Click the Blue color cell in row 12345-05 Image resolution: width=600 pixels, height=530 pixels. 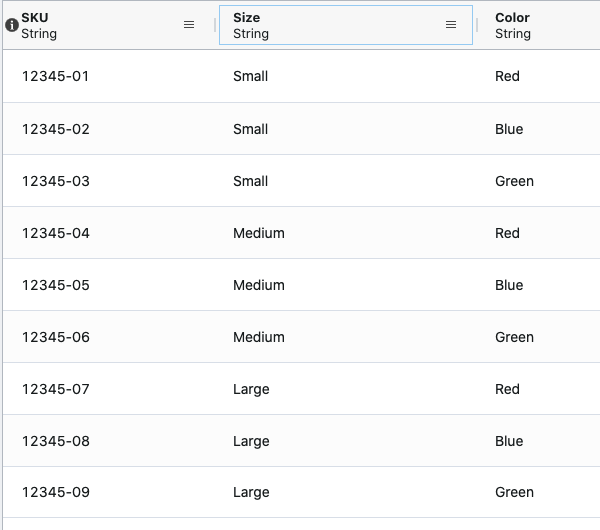pos(508,285)
